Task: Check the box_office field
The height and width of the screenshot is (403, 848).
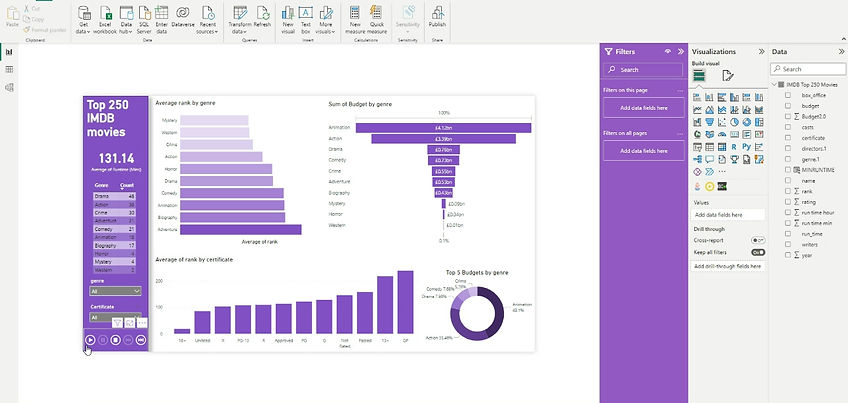Action: coord(788,95)
